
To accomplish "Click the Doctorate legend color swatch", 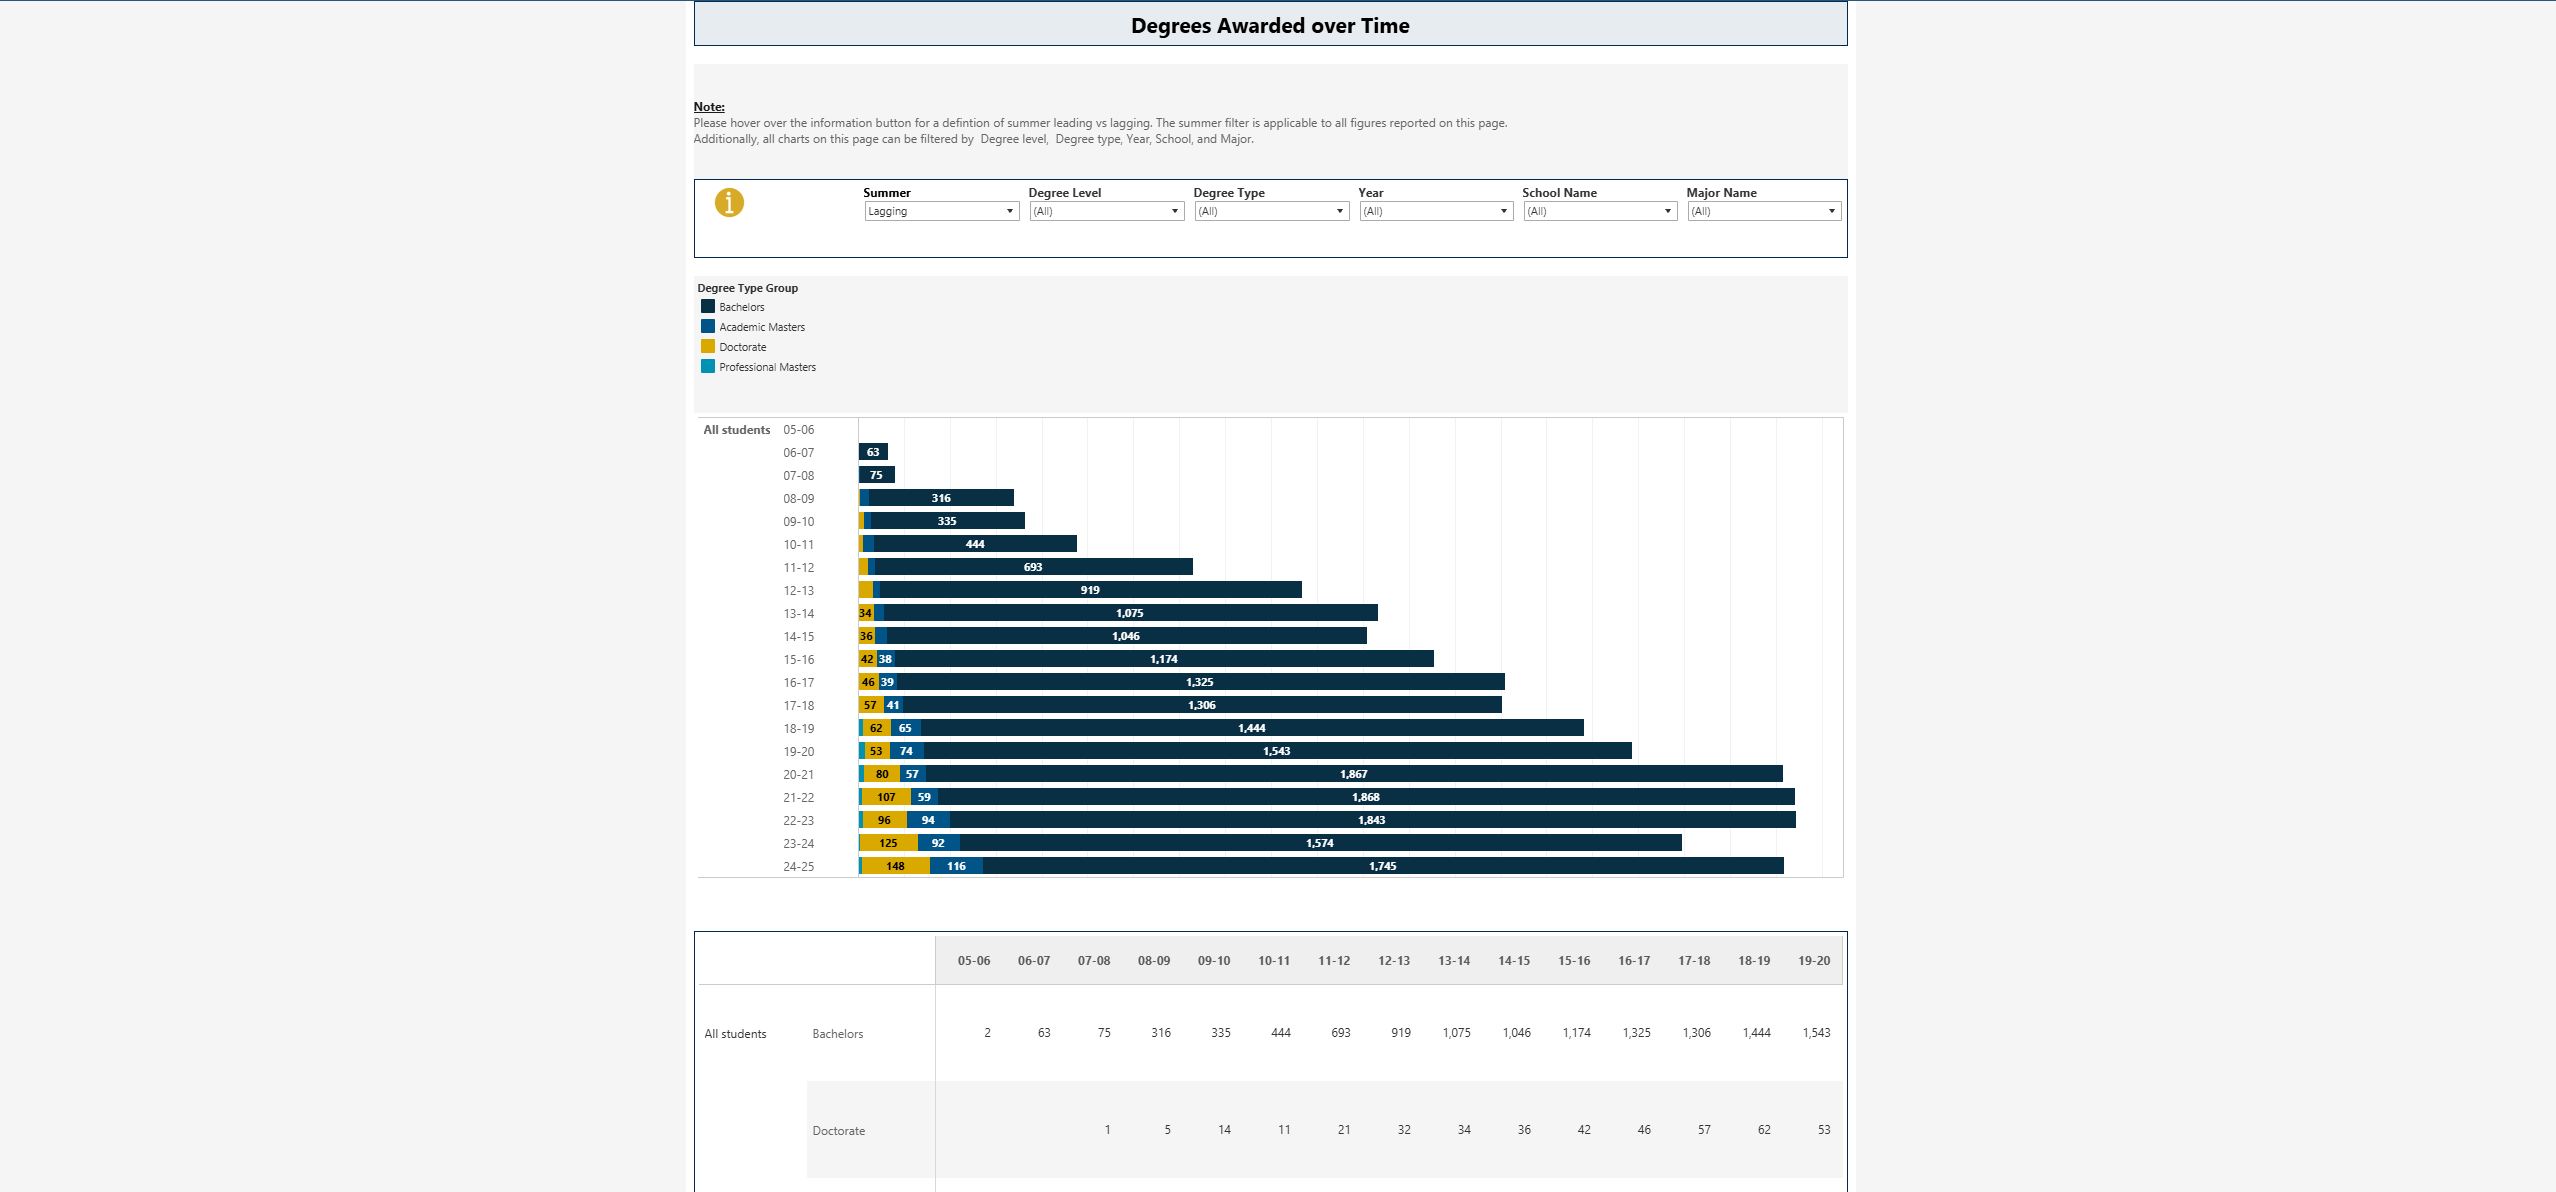I will pos(708,347).
